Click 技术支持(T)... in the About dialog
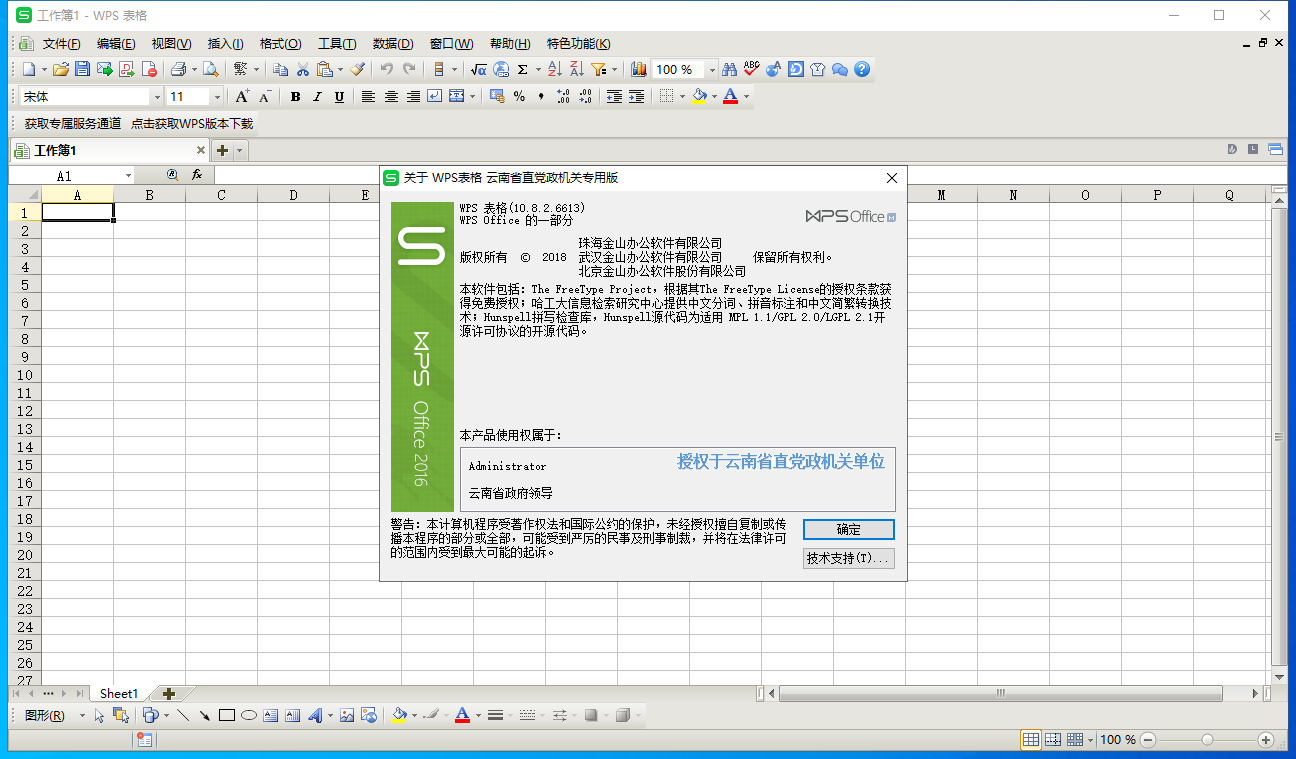Viewport: 1296px width, 759px height. (x=849, y=559)
